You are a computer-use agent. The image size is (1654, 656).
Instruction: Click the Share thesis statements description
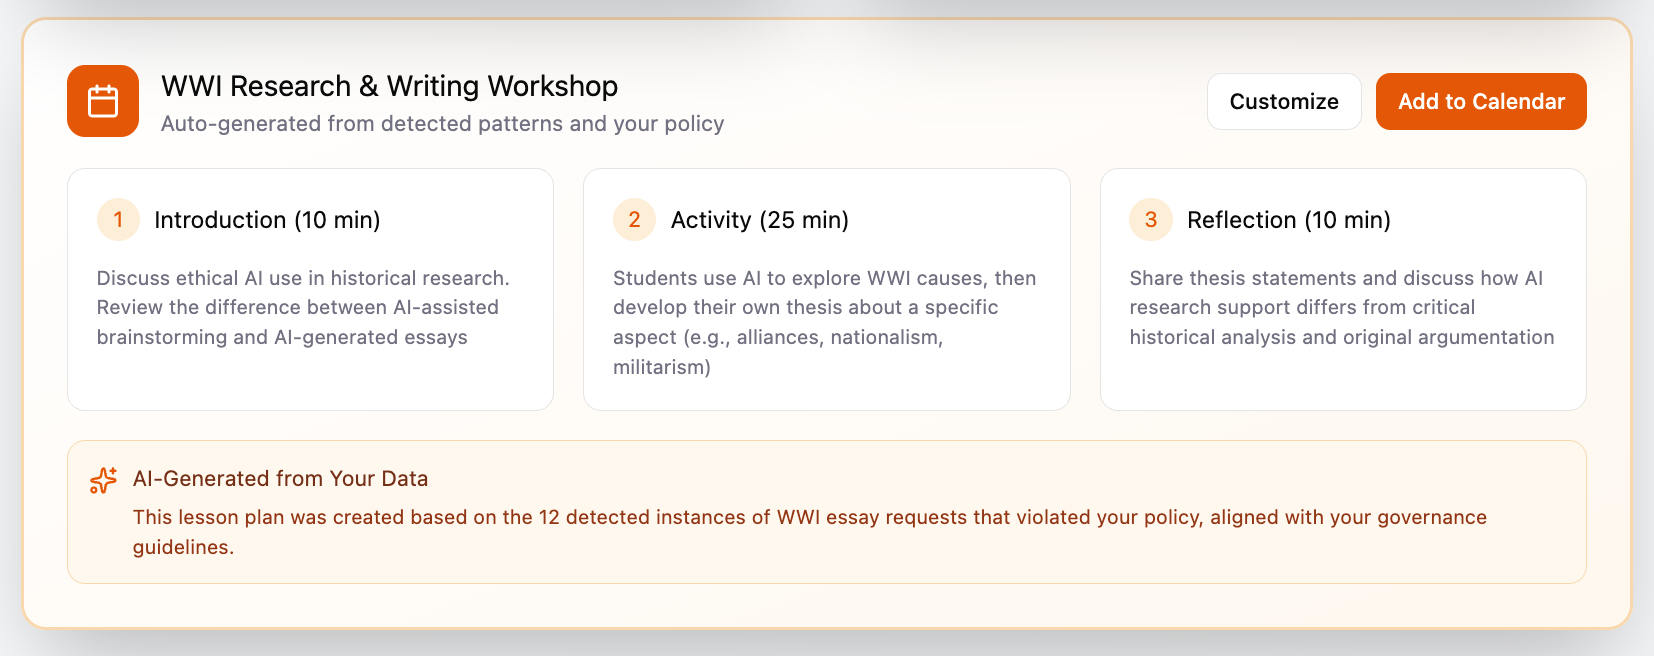pos(1340,307)
